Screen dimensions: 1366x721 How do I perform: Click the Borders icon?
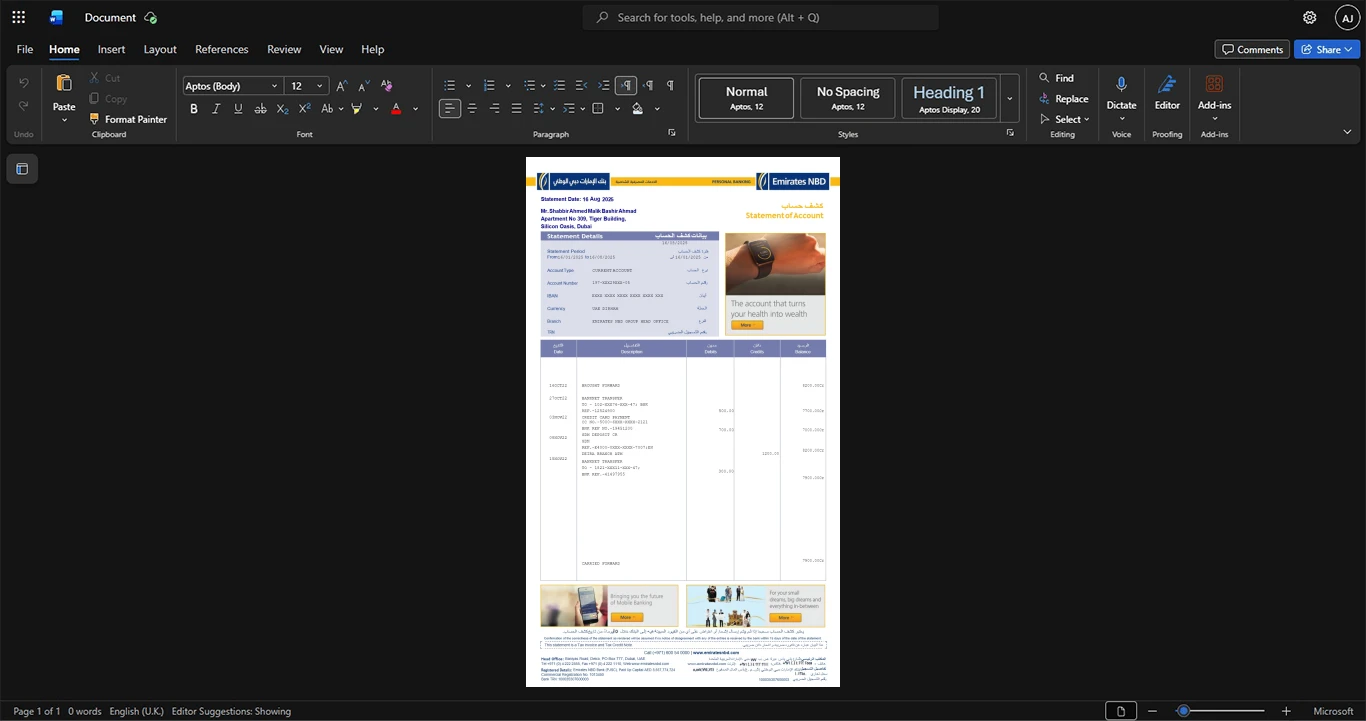[598, 108]
